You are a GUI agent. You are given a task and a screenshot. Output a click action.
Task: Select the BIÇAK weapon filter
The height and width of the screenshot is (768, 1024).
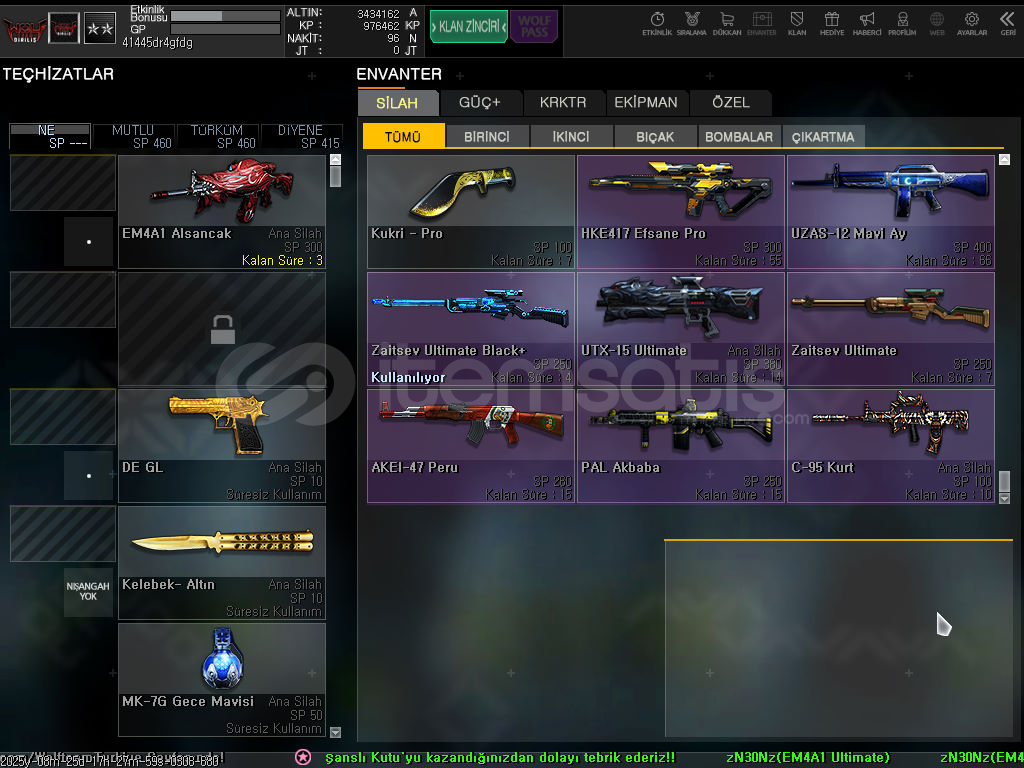point(655,136)
